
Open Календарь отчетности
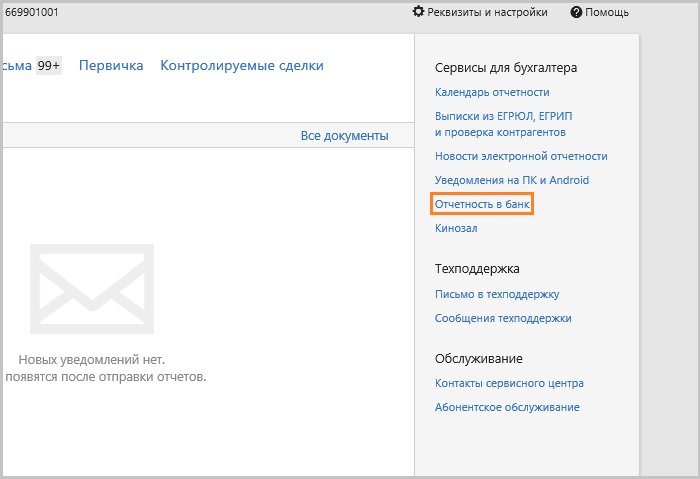492,92
